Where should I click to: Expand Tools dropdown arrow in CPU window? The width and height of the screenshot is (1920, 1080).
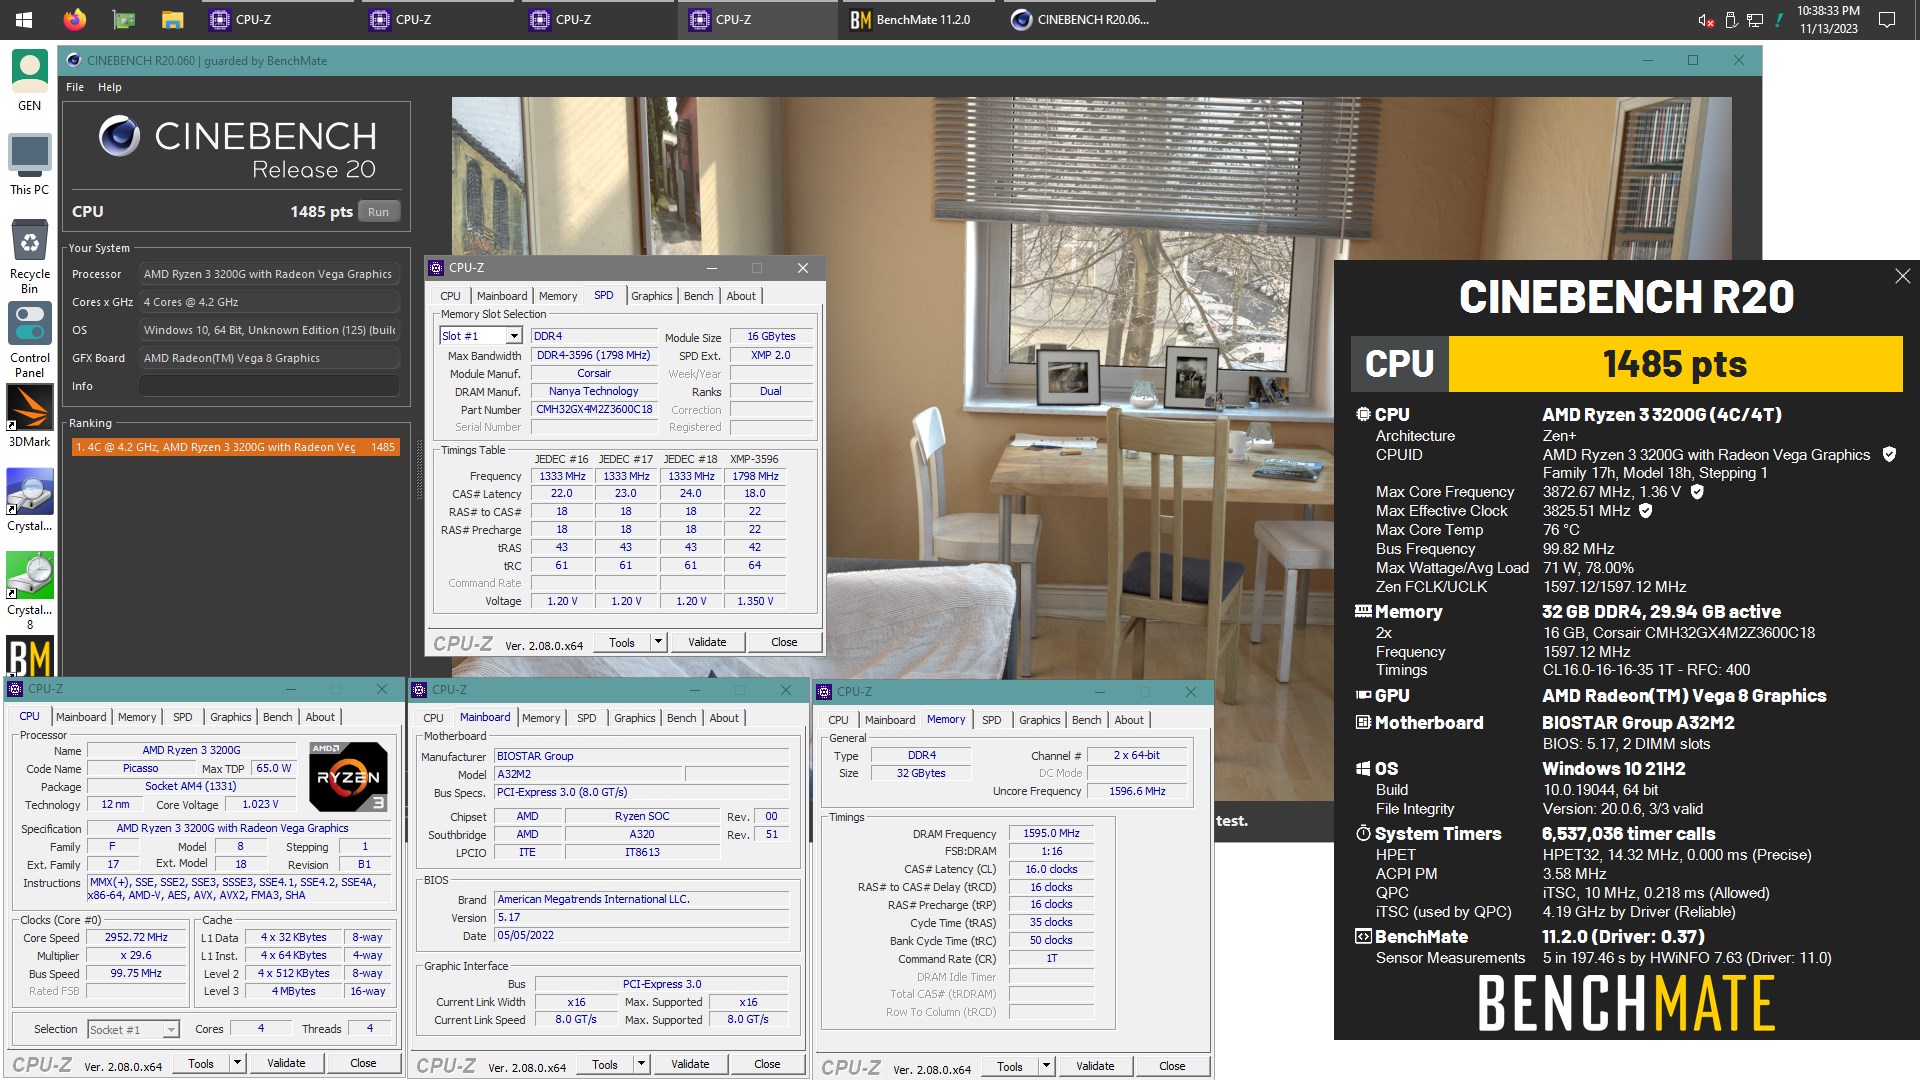237,1063
